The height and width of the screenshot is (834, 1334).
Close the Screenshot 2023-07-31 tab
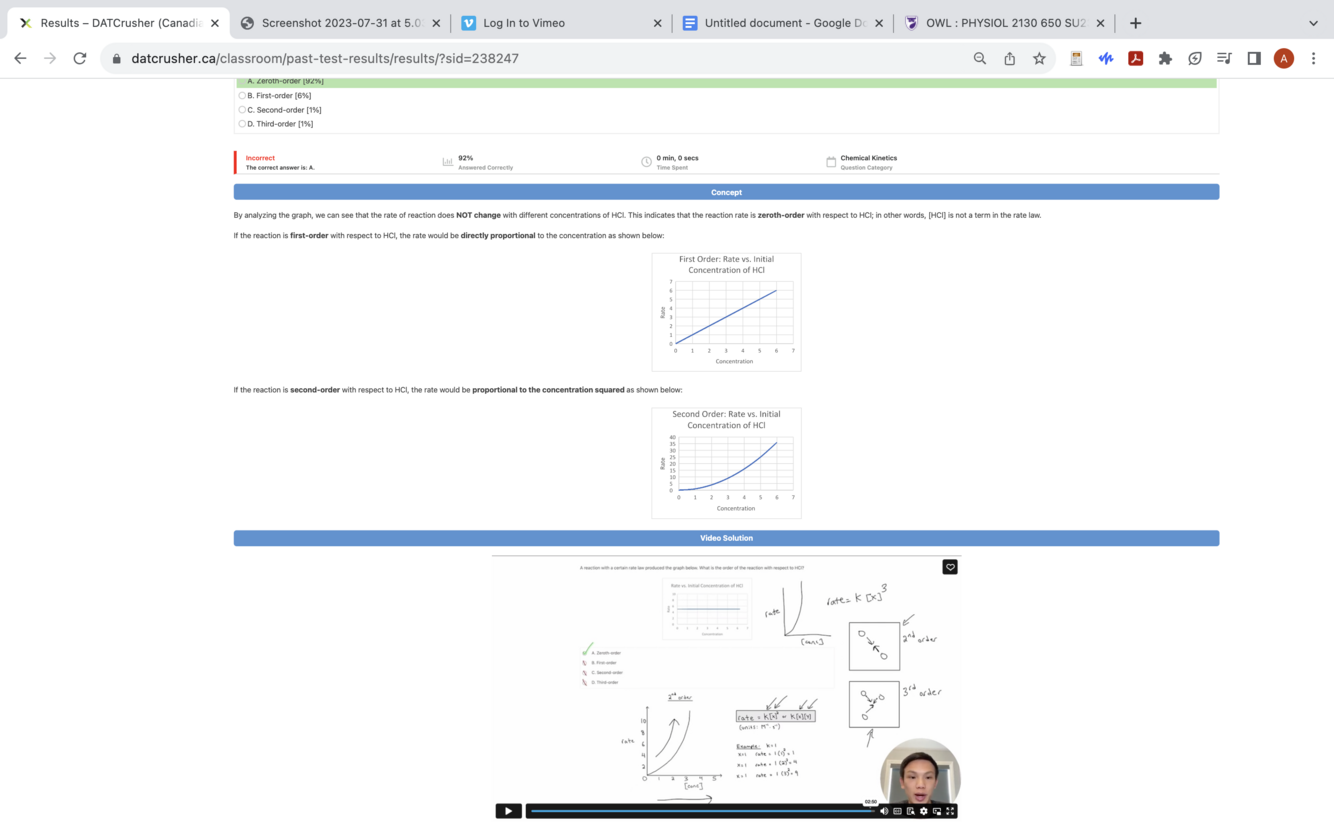(436, 23)
